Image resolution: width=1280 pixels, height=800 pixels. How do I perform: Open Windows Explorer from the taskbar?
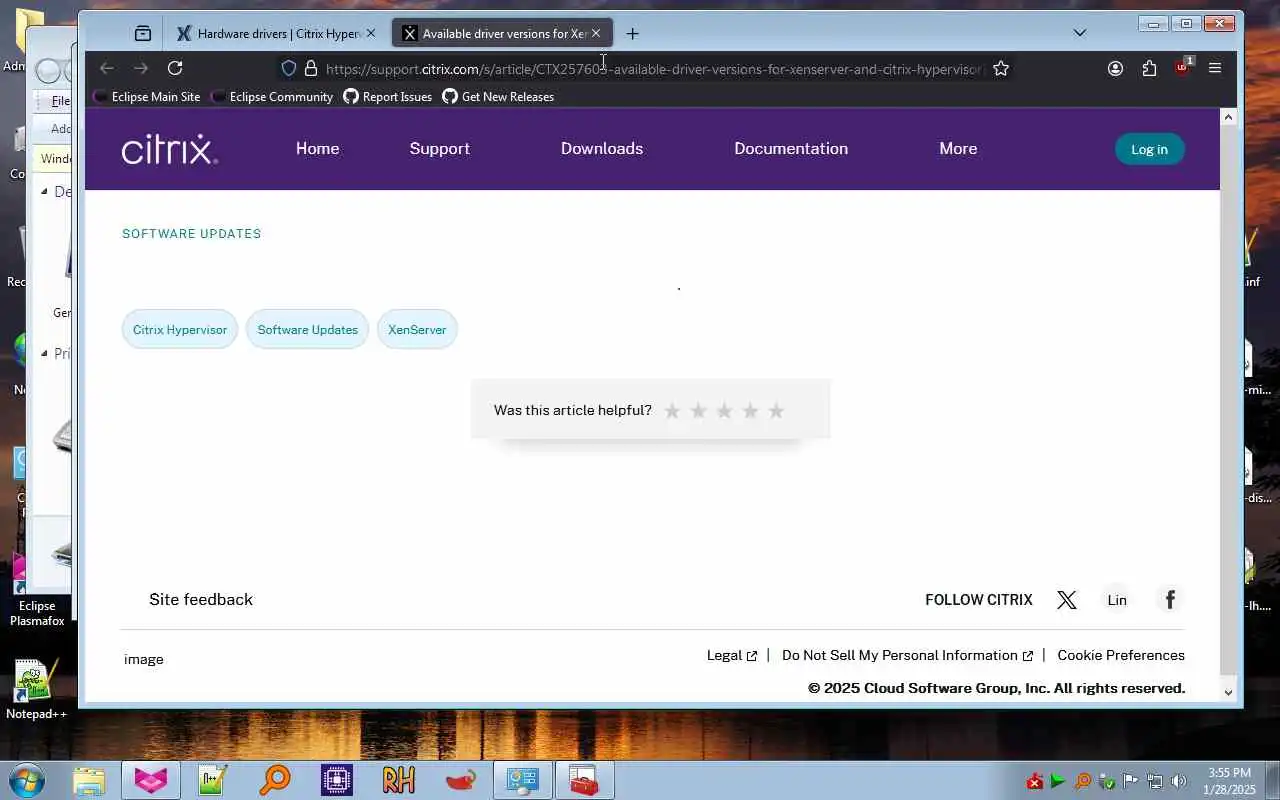click(x=89, y=780)
